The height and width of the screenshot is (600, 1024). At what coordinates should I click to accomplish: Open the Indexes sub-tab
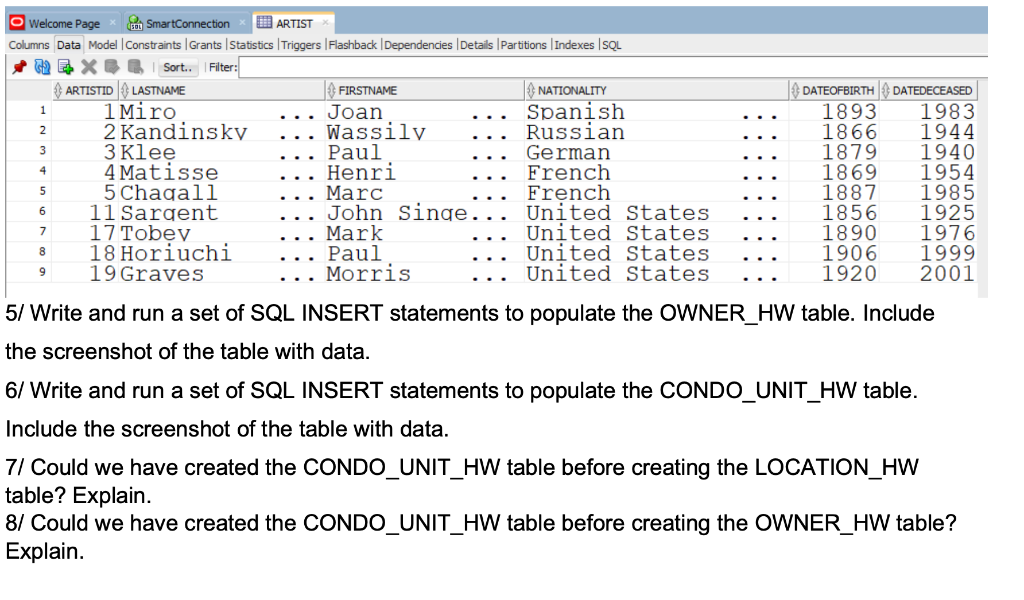coord(574,44)
